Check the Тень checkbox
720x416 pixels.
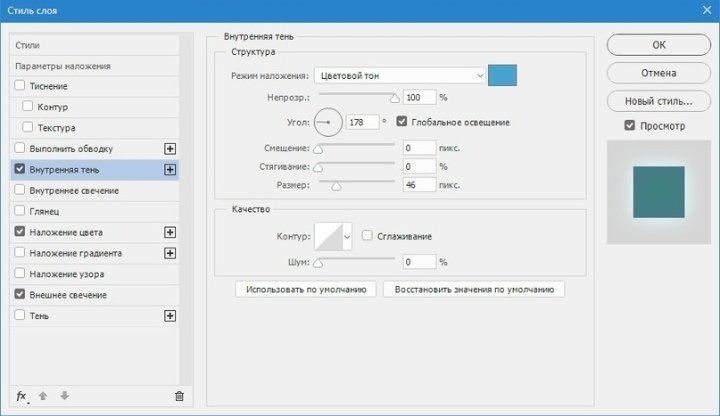coord(20,315)
